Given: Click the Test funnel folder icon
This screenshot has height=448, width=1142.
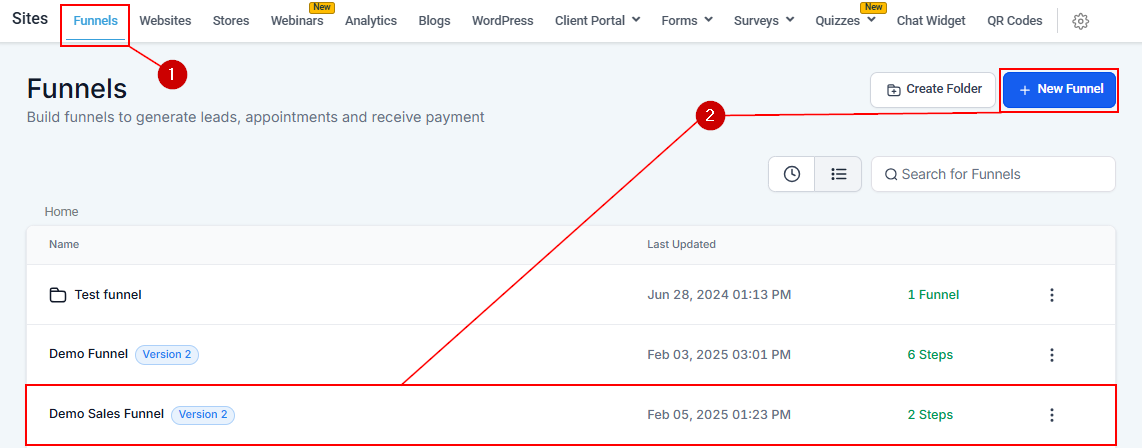Looking at the screenshot, I should tap(58, 295).
